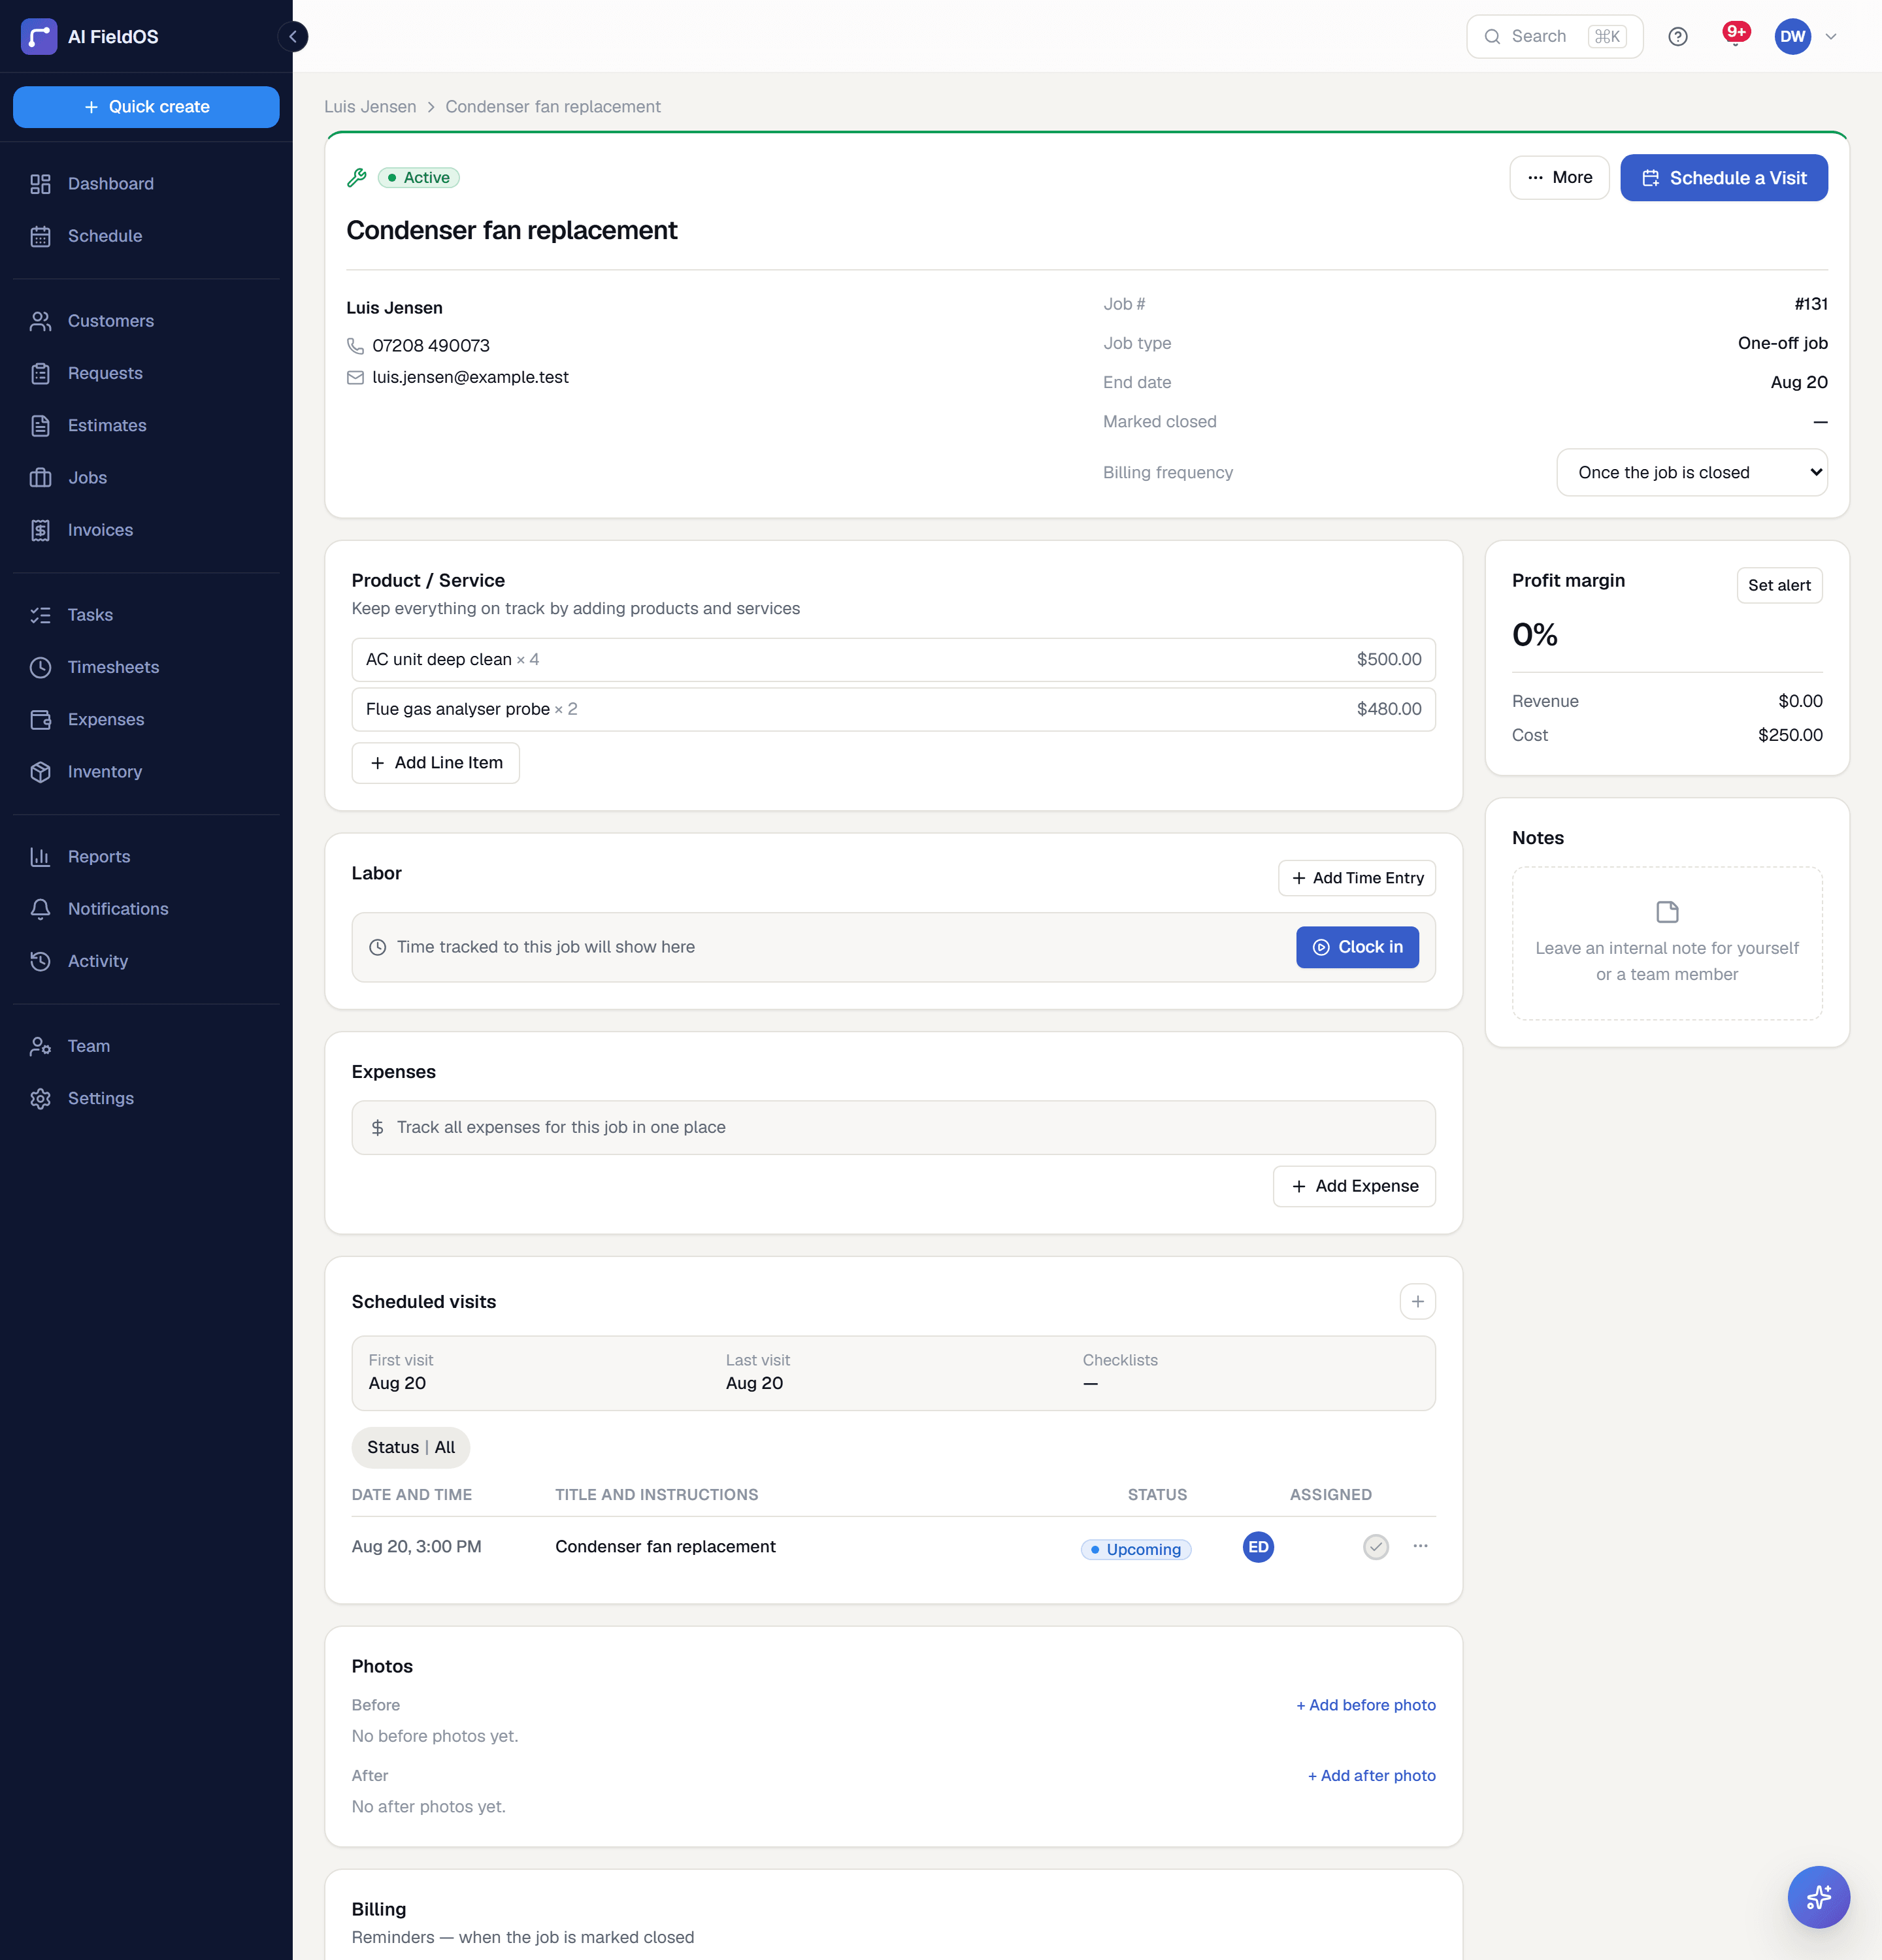Click Luis Jensen breadcrumb link
This screenshot has height=1960, width=1882.
pos(370,106)
